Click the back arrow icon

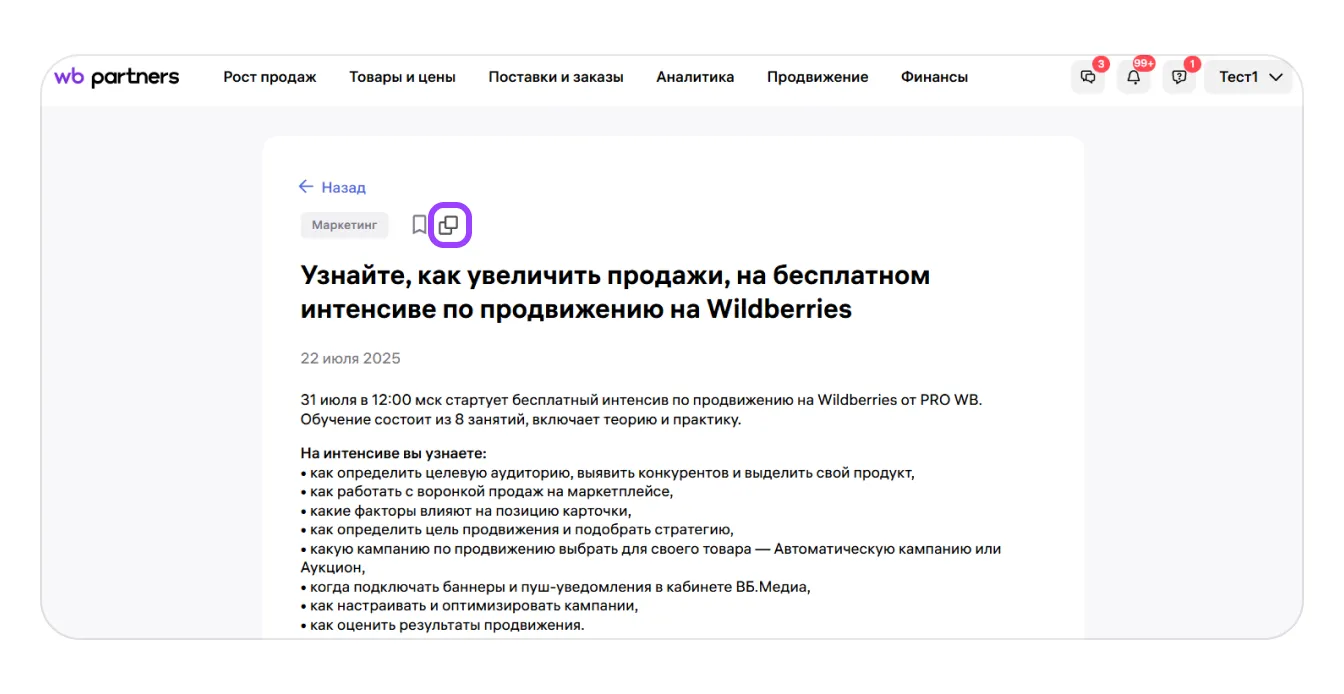click(307, 187)
